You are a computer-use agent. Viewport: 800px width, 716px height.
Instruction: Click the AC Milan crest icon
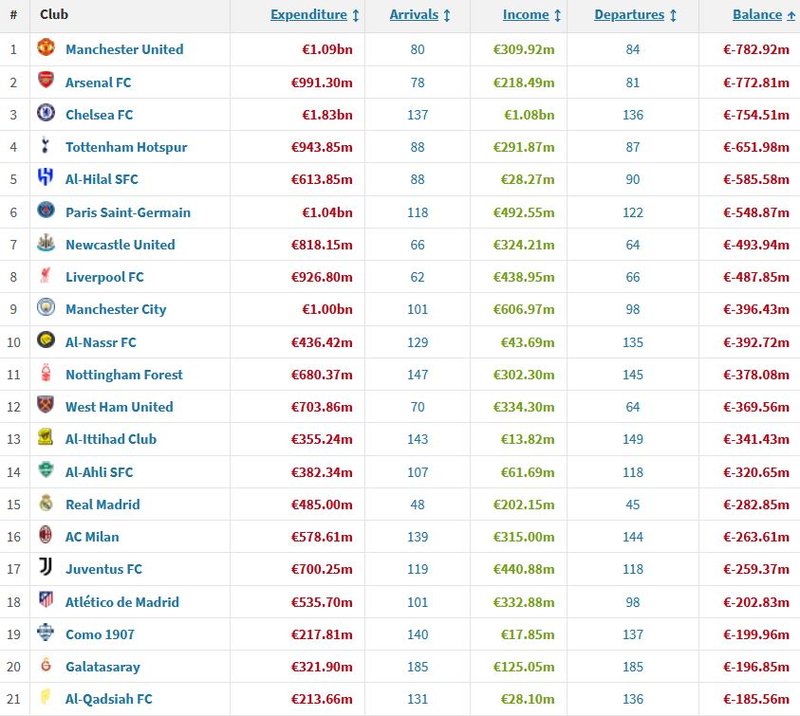click(46, 534)
